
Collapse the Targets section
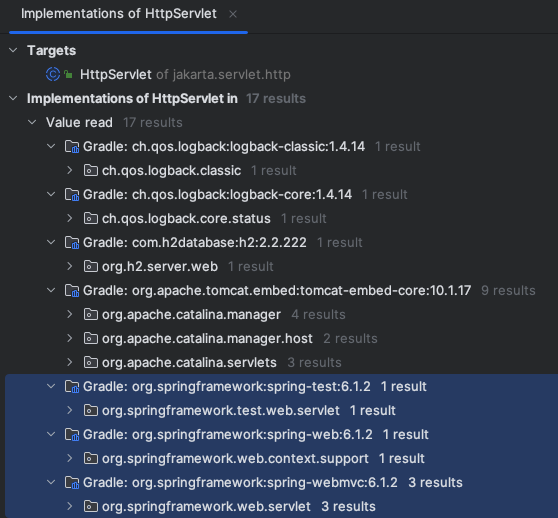click(13, 50)
